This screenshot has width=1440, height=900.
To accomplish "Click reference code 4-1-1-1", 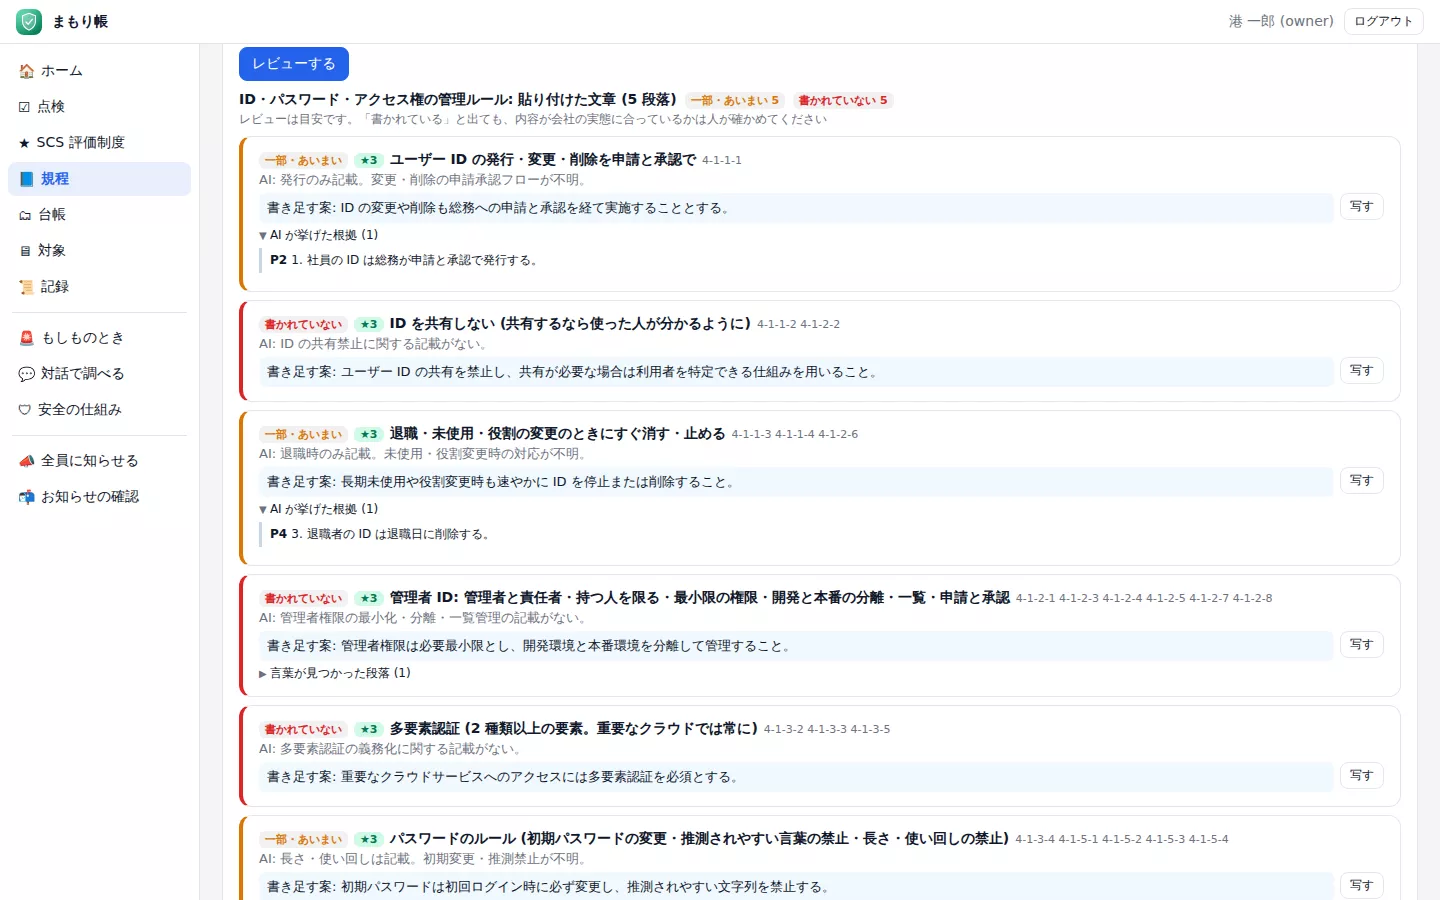I will [x=722, y=160].
